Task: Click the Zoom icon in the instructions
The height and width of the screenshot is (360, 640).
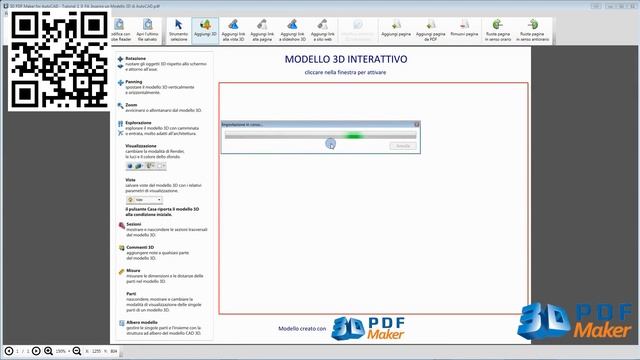Action: [120, 106]
